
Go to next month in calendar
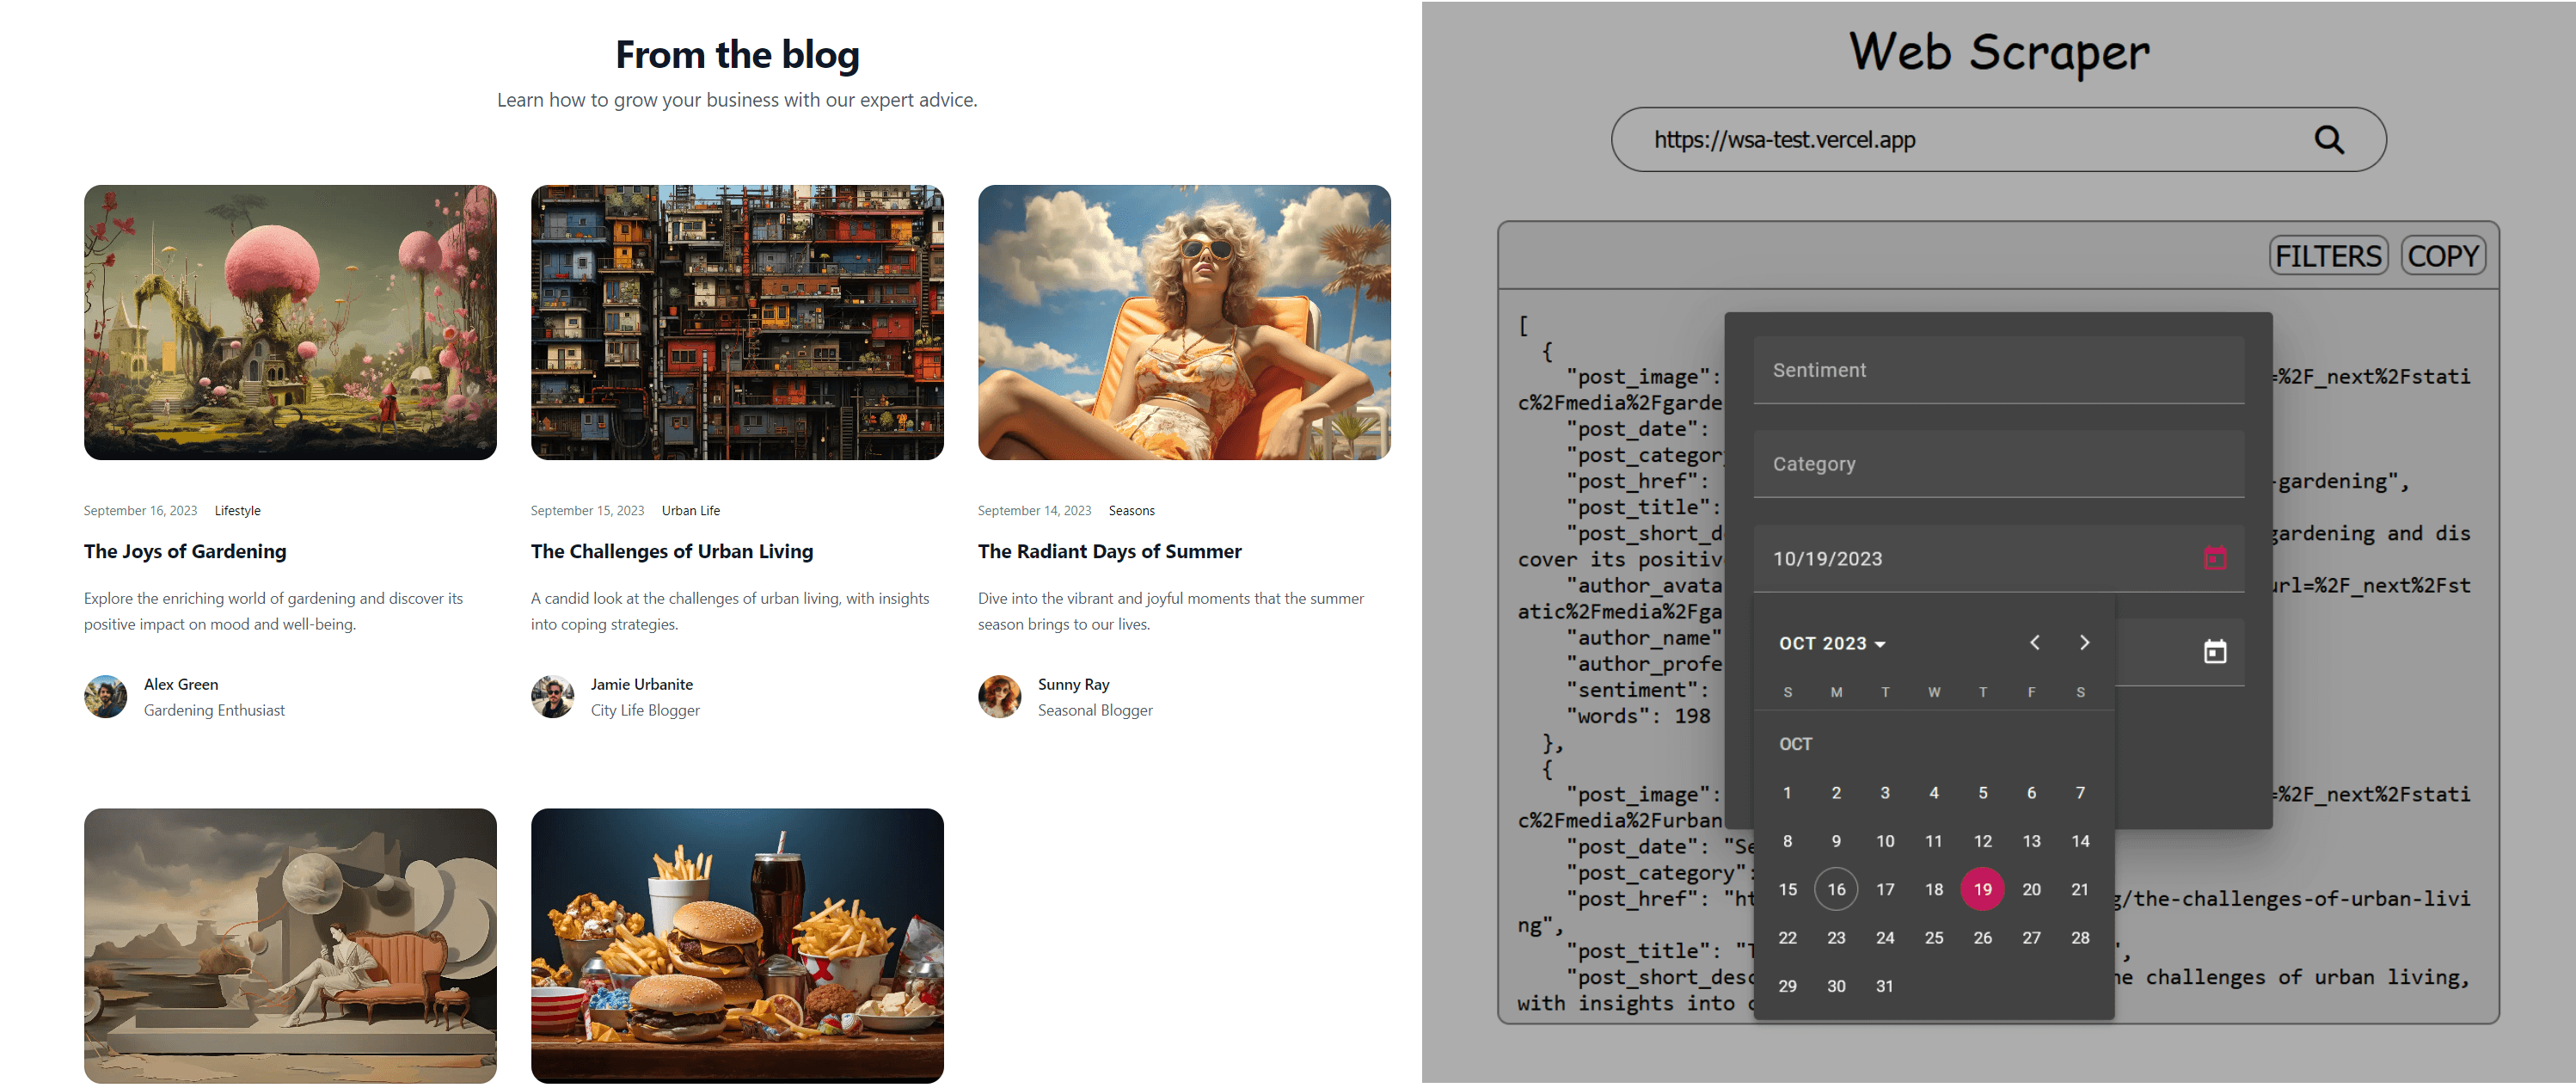2084,643
